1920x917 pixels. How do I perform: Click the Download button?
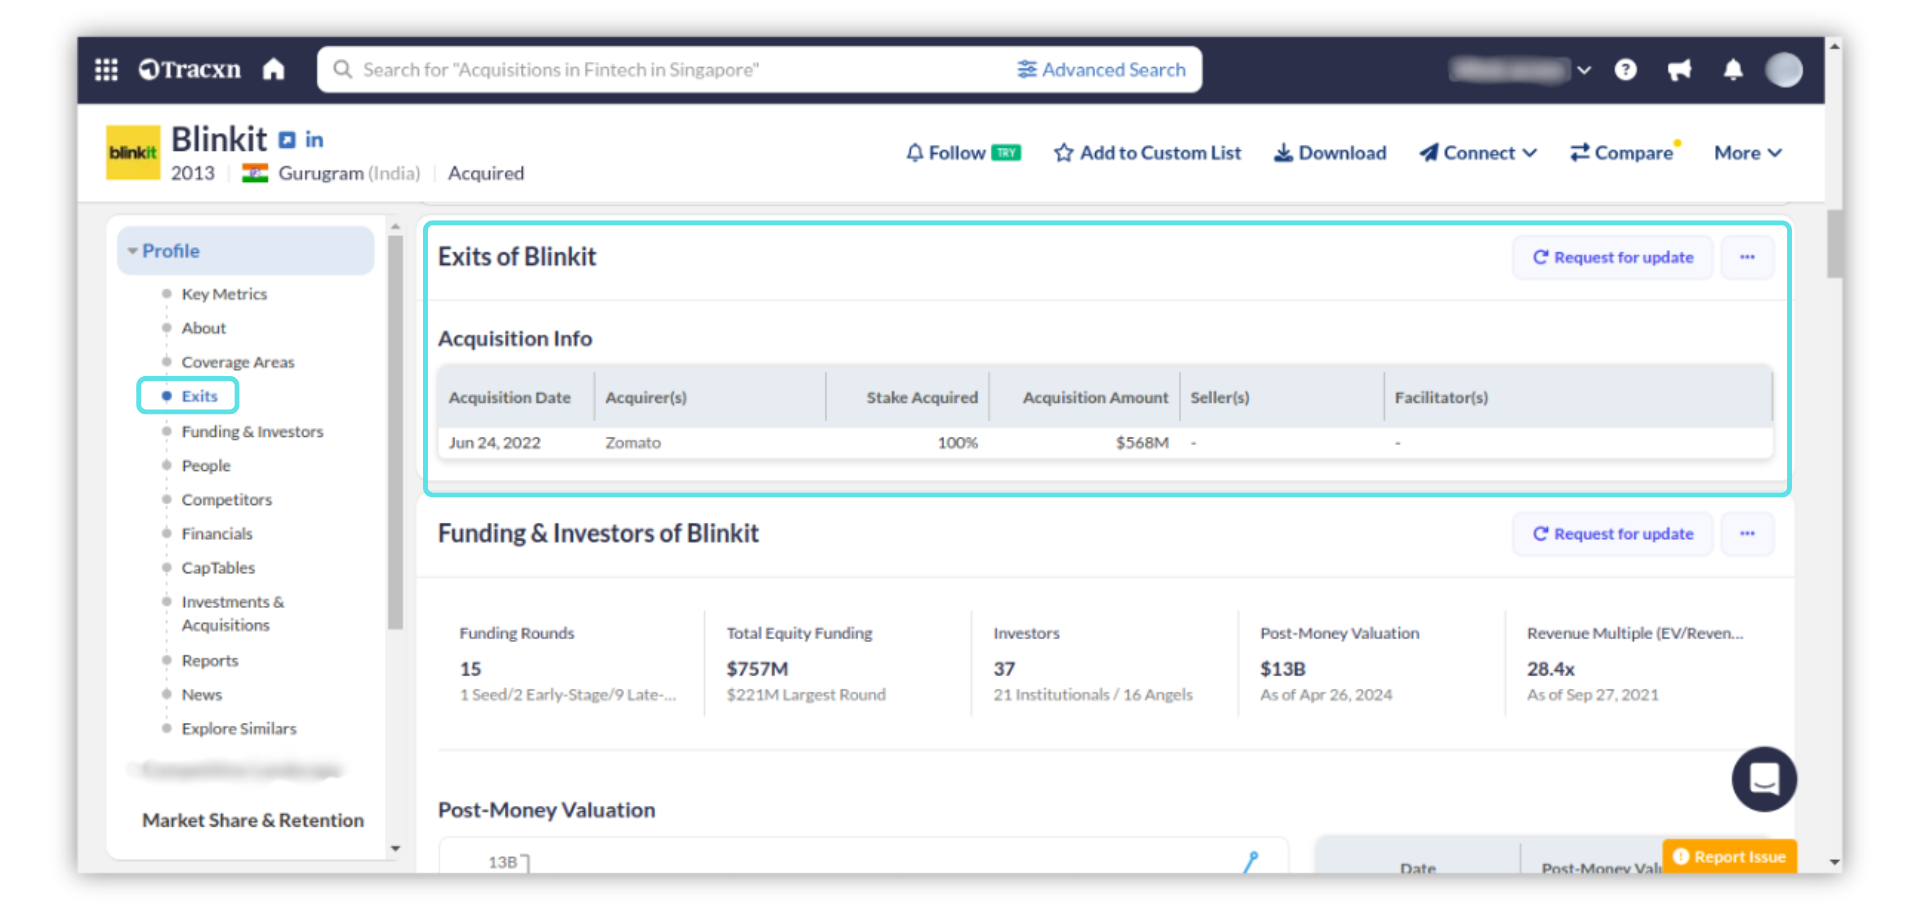point(1329,153)
